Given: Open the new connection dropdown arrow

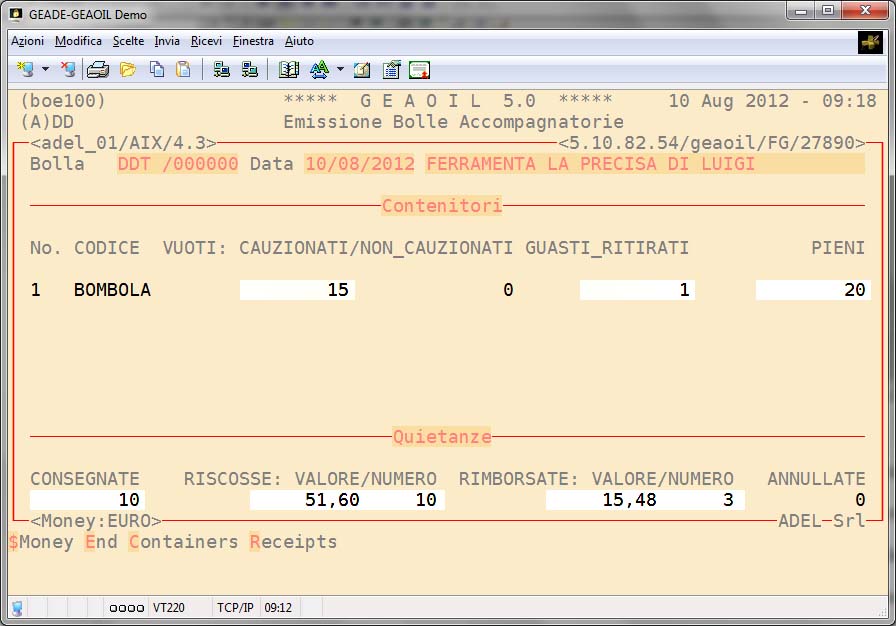Looking at the screenshot, I should tap(45, 70).
